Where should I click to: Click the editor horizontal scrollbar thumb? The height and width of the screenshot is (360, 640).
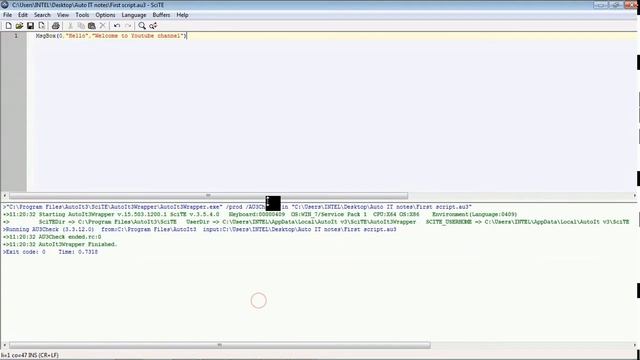pos(208,196)
